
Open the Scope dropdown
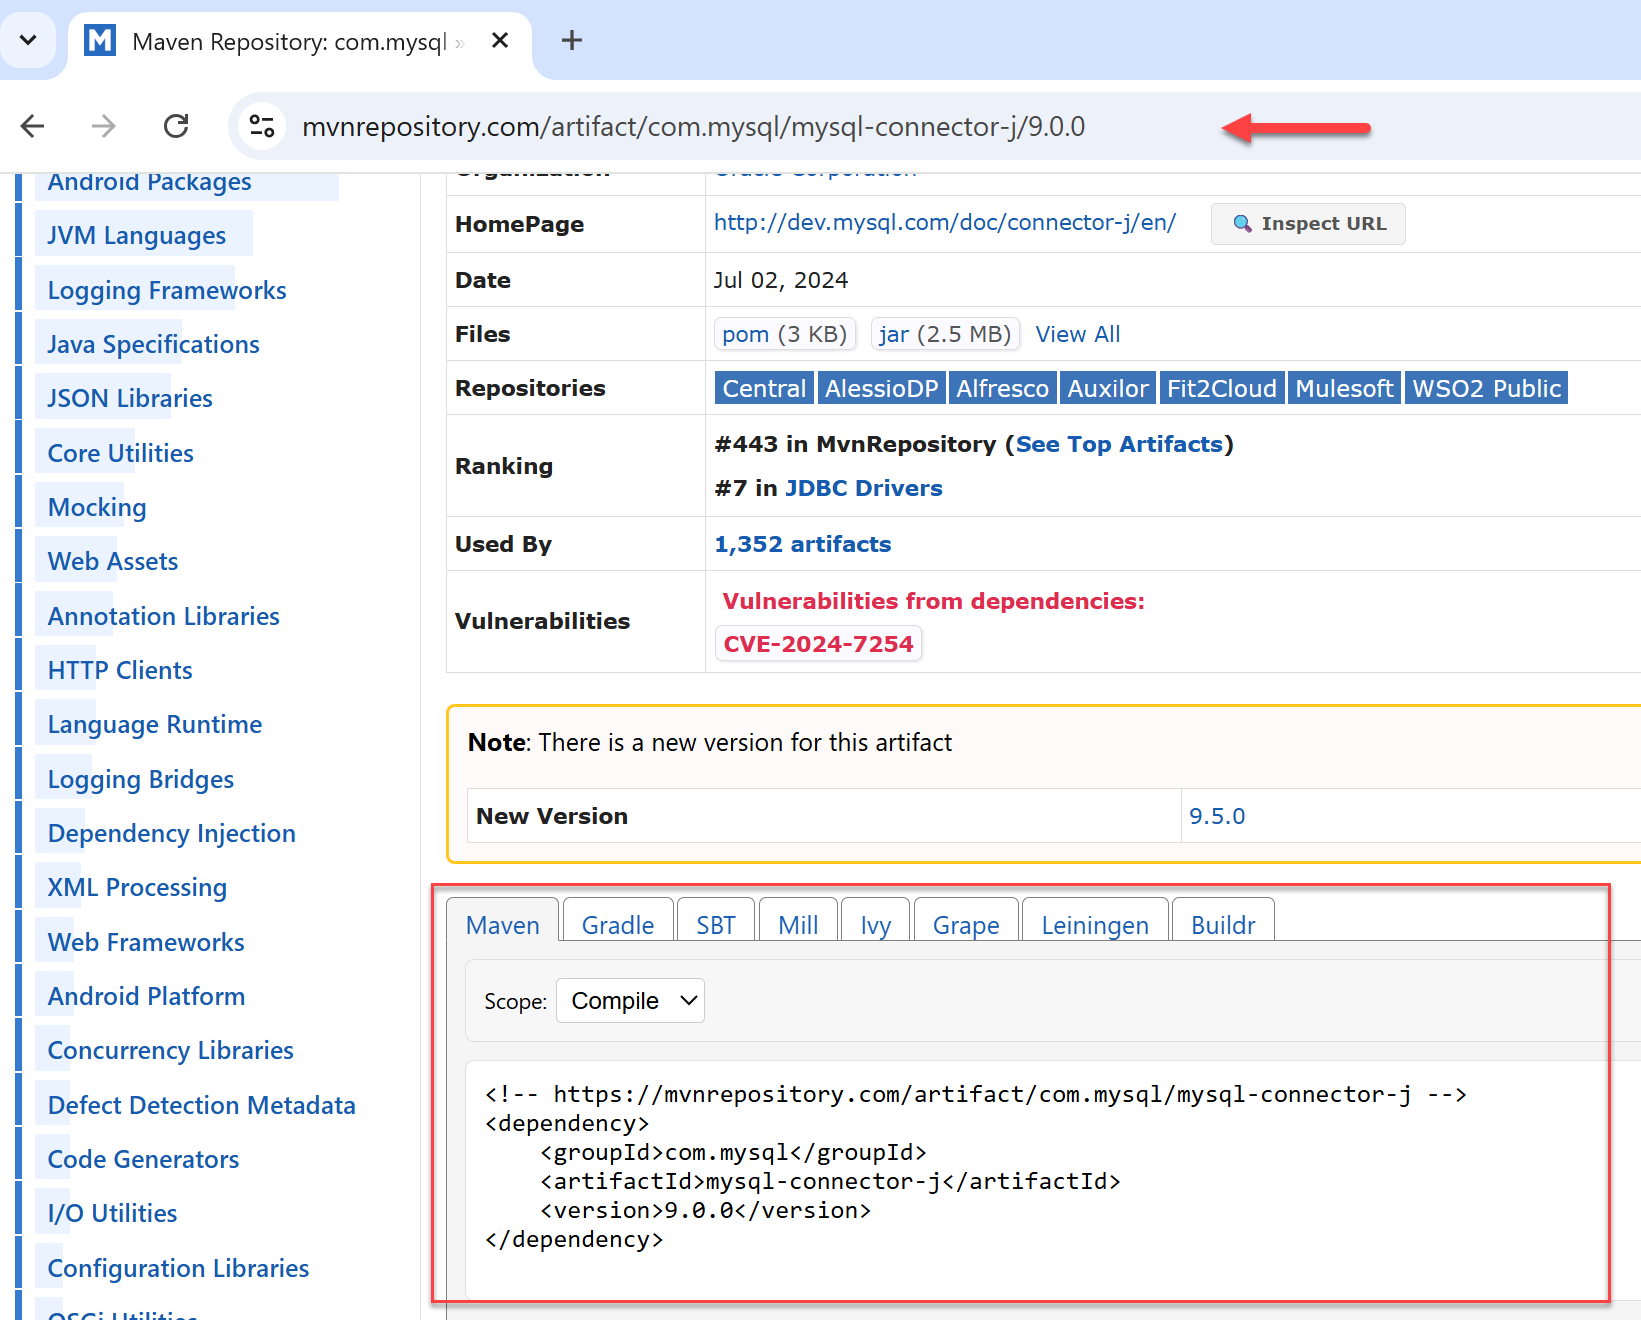(x=630, y=1001)
